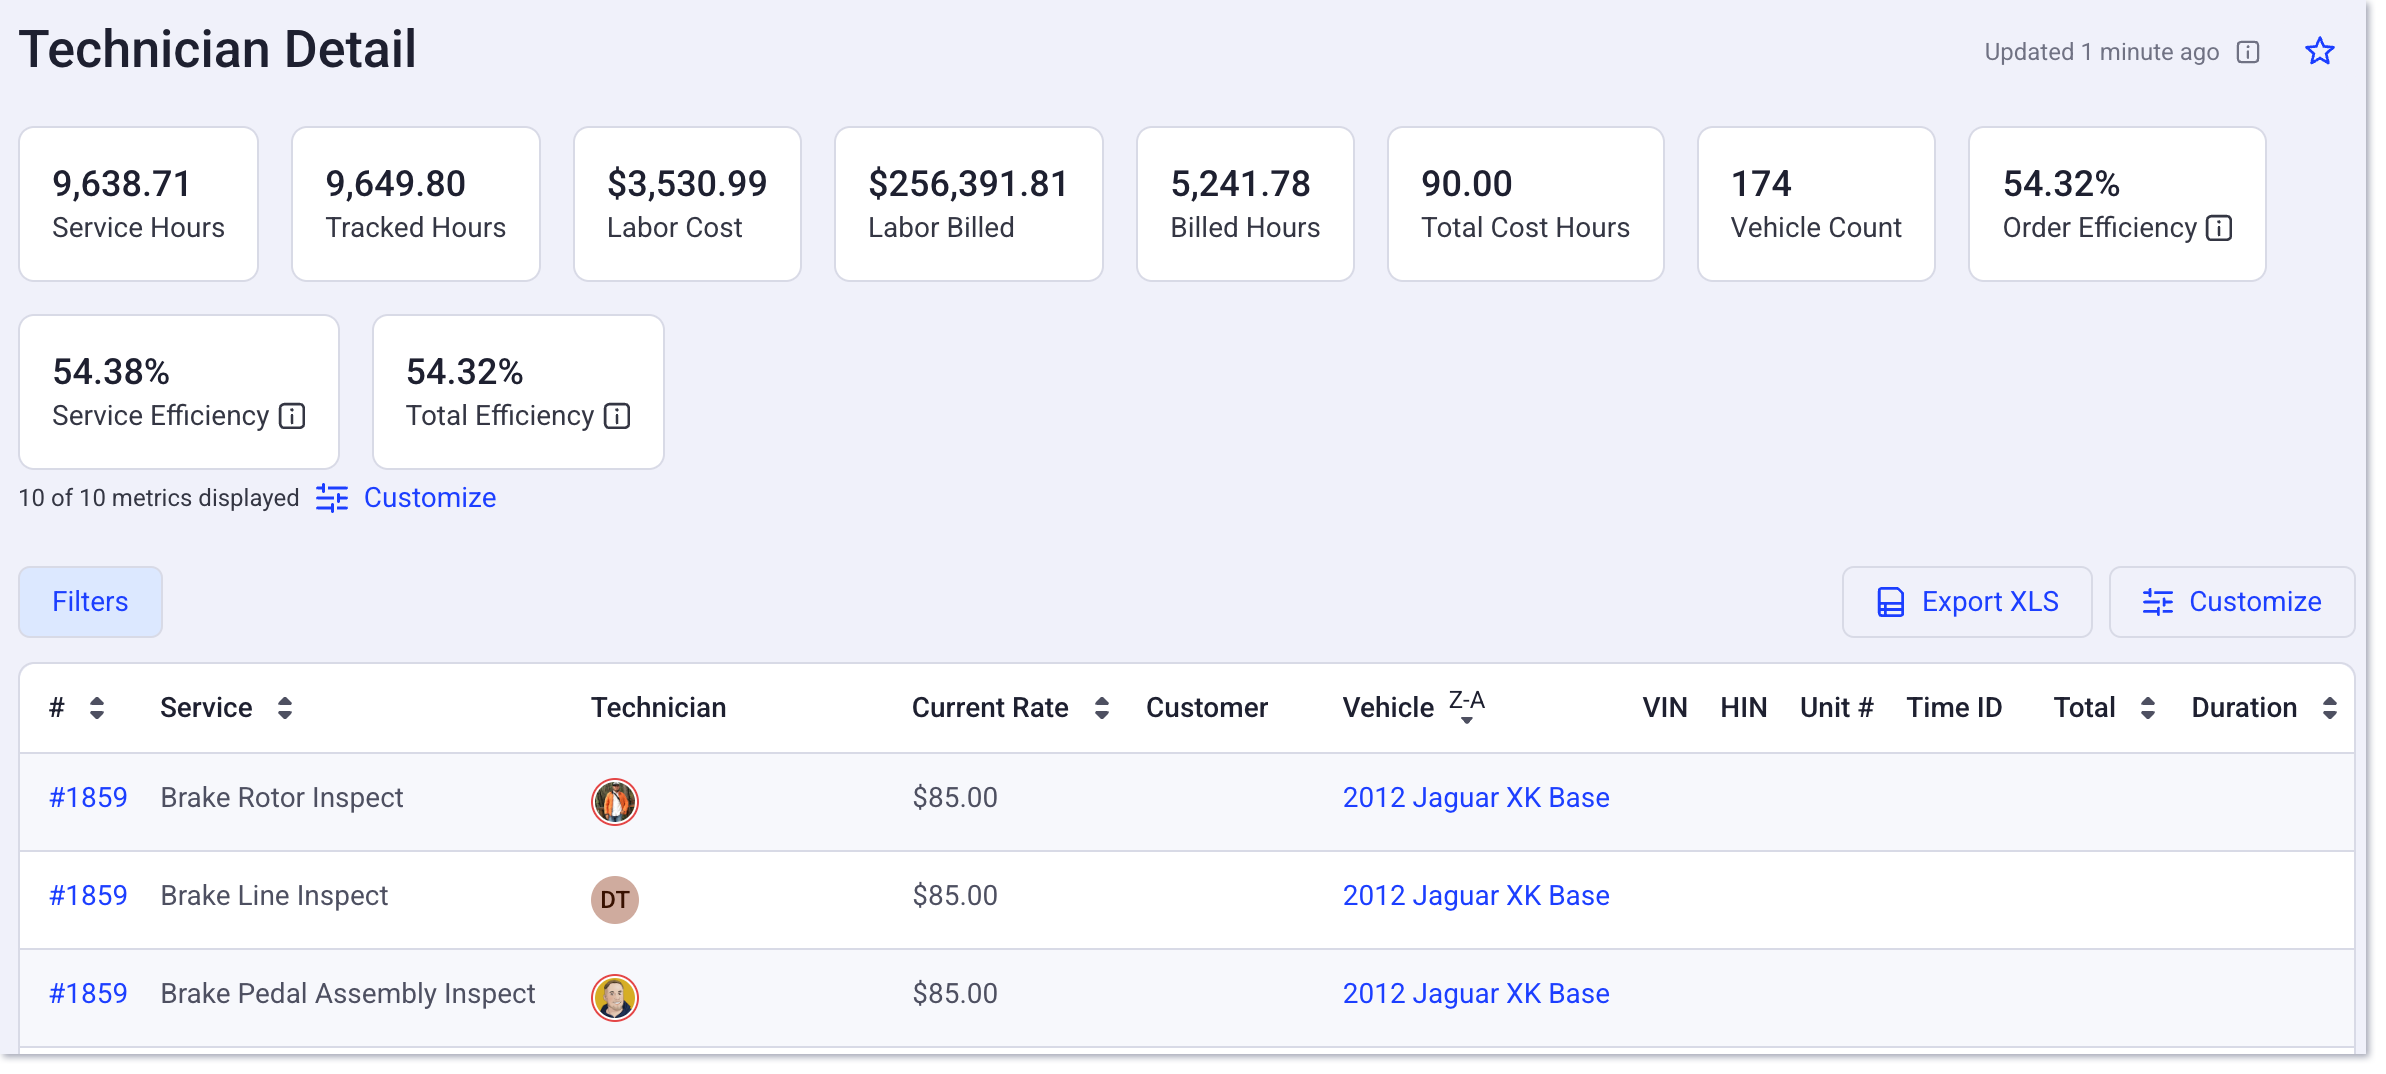Click the metrics Customize link
This screenshot has height=1074, width=2386.
point(430,498)
